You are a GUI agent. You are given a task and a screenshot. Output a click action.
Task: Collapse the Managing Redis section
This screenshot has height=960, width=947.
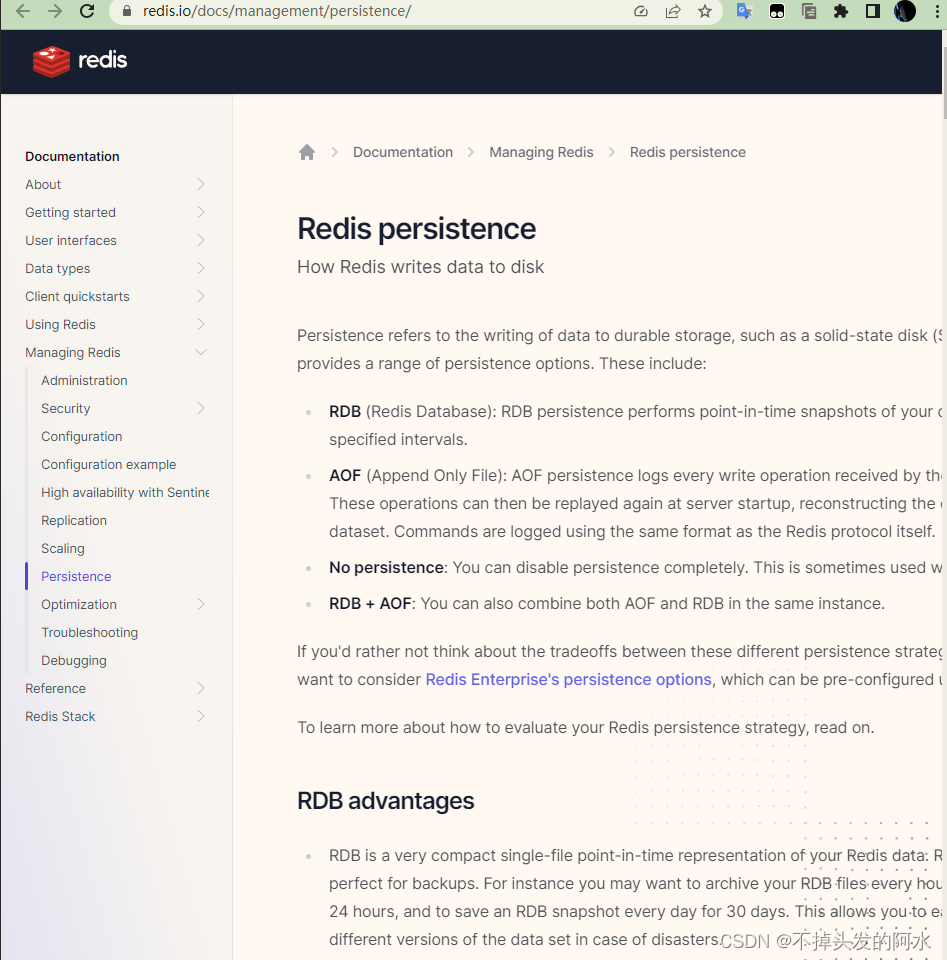coord(200,352)
